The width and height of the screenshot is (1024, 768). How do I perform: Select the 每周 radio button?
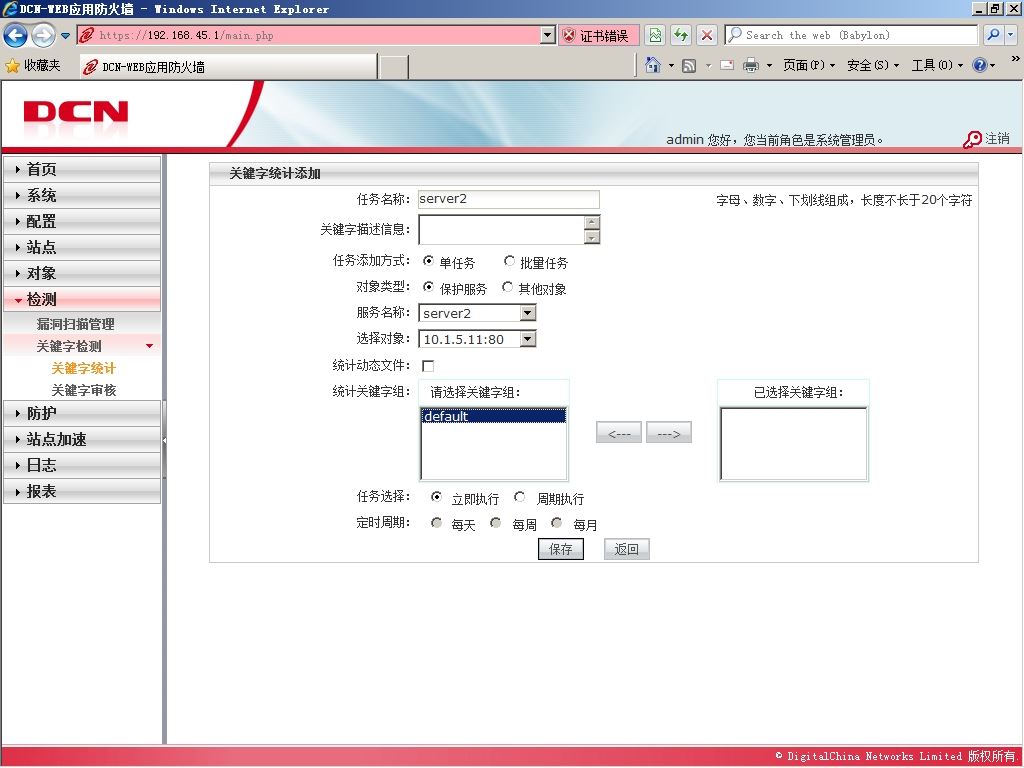496,523
